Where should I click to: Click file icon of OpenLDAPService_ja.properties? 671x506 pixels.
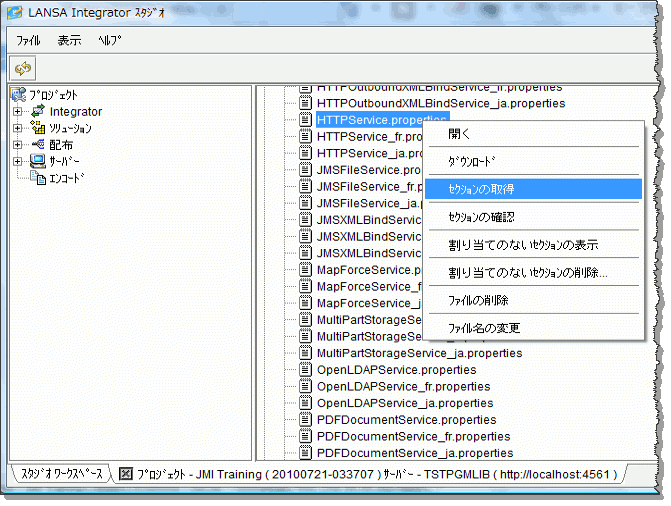pyautogui.click(x=305, y=403)
